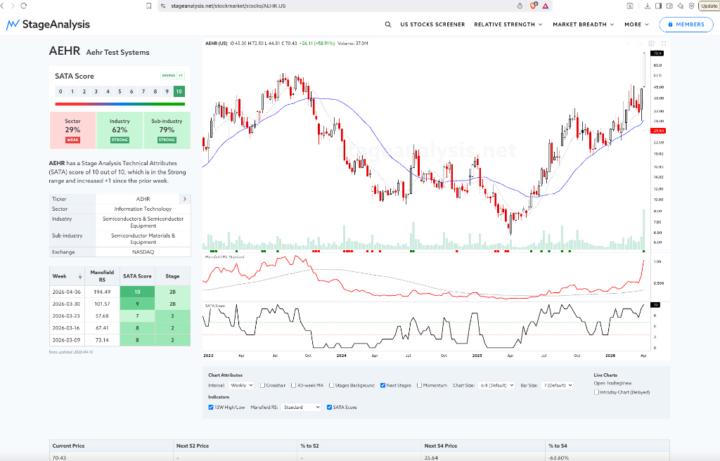This screenshot has width=720, height=461.
Task: Click the StageAnalysis logo
Action: [48, 24]
